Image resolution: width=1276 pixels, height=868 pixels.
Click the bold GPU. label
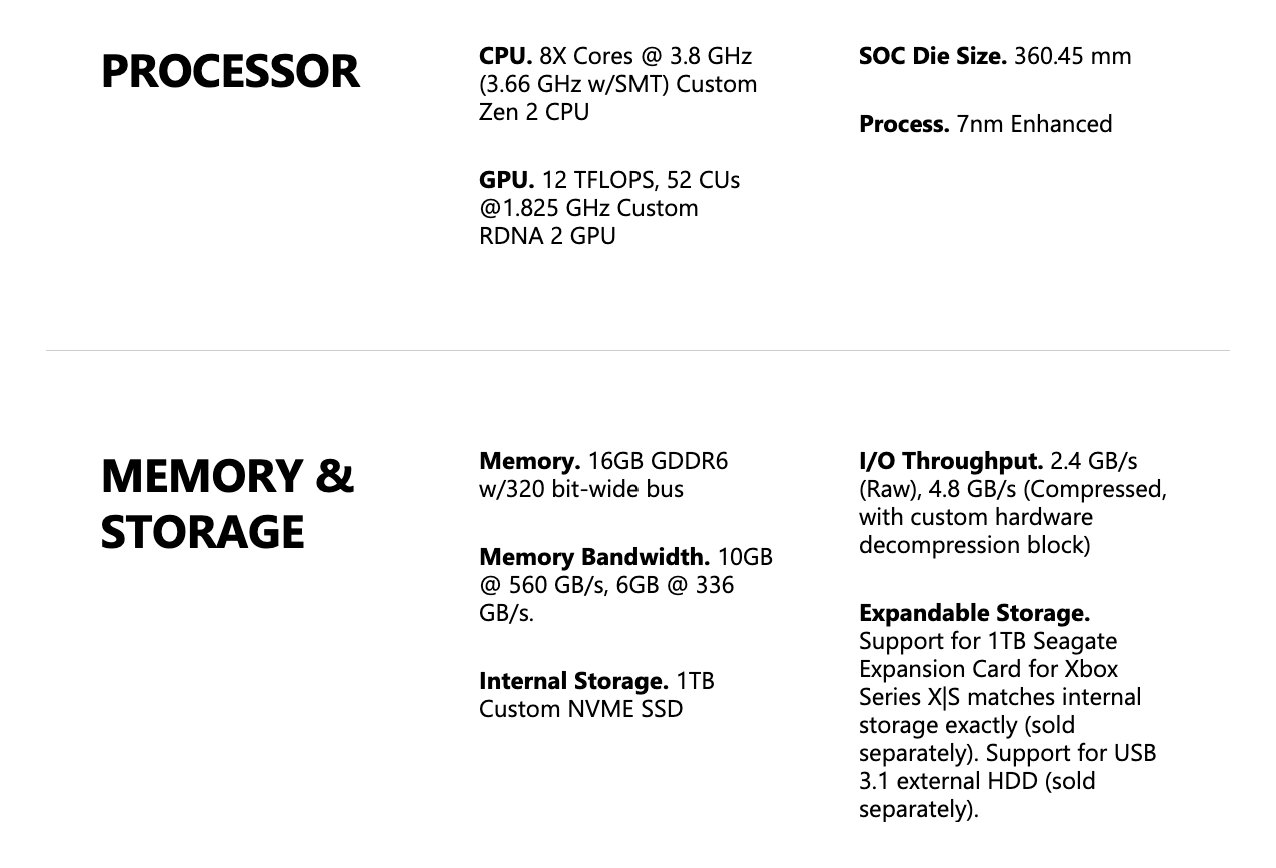pos(507,180)
